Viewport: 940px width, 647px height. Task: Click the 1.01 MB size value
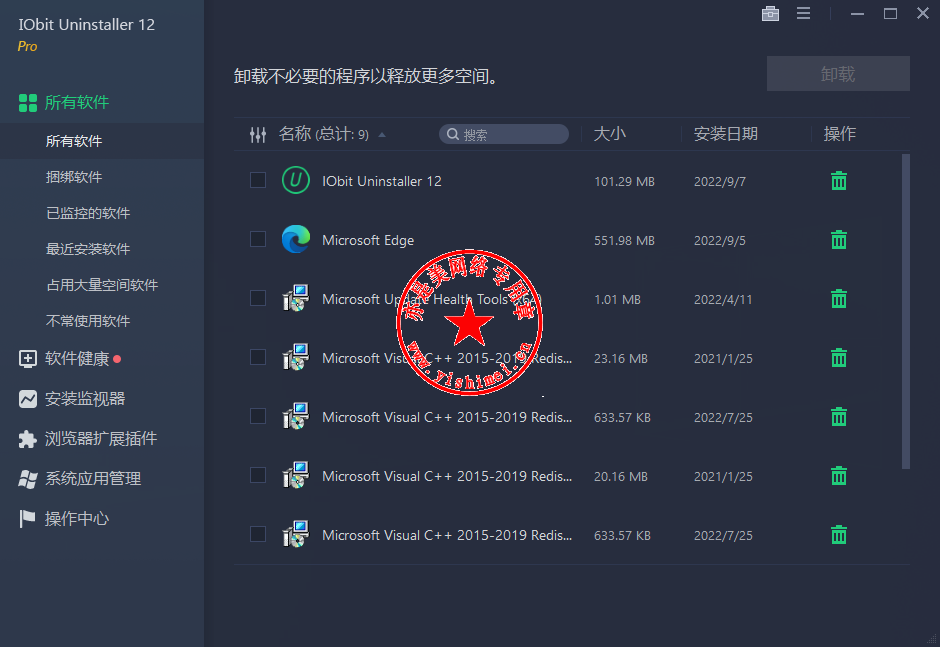(x=617, y=299)
